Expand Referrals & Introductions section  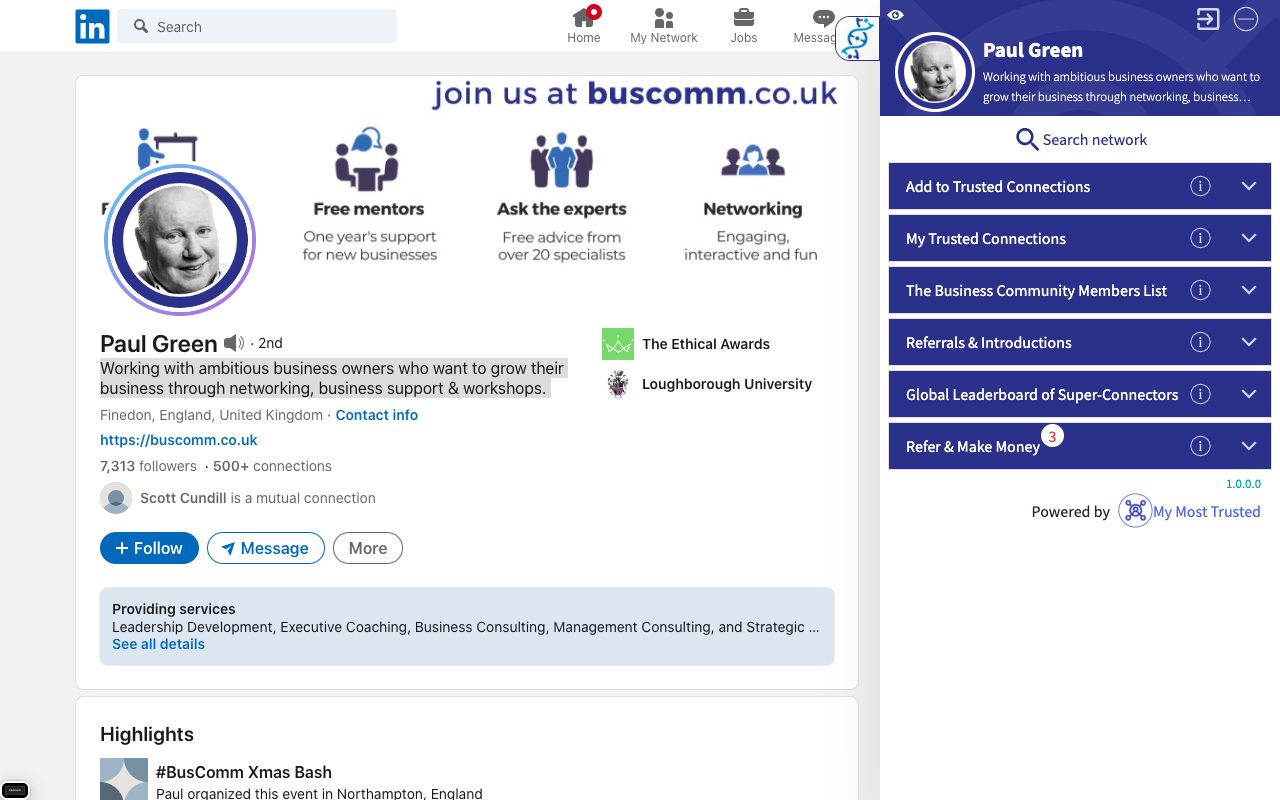point(1248,342)
